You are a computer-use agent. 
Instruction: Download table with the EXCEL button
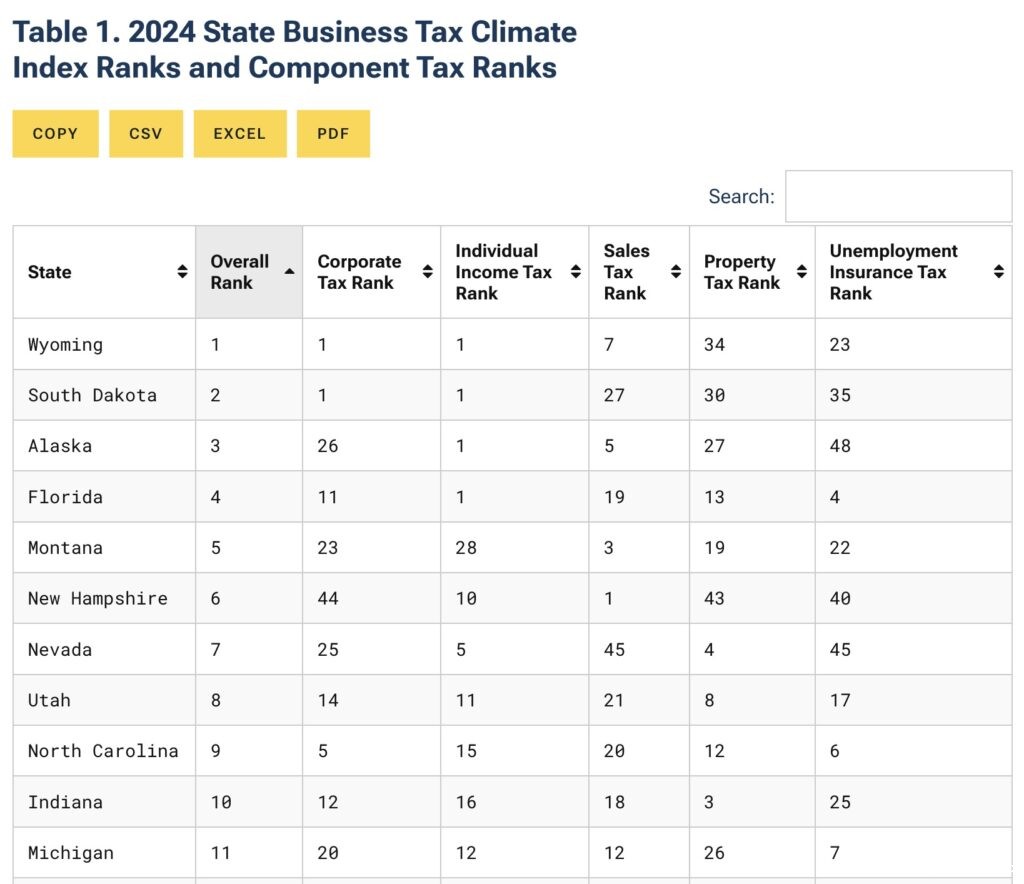point(240,134)
